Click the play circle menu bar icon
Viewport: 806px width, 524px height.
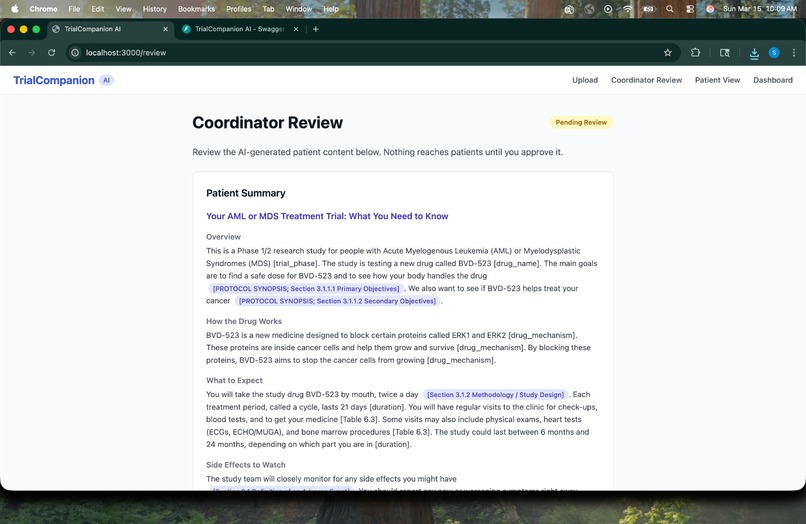coord(608,9)
